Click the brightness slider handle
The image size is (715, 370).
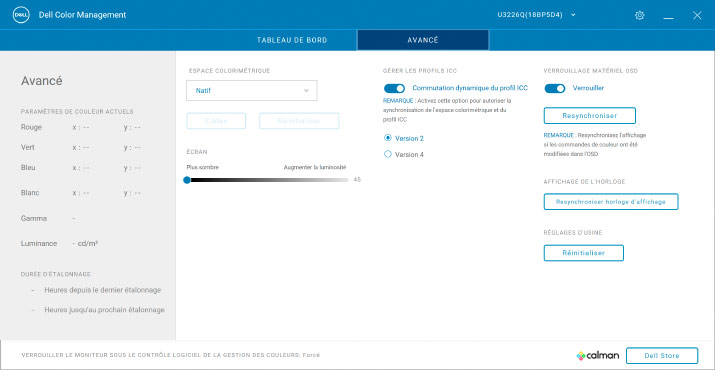click(x=187, y=180)
